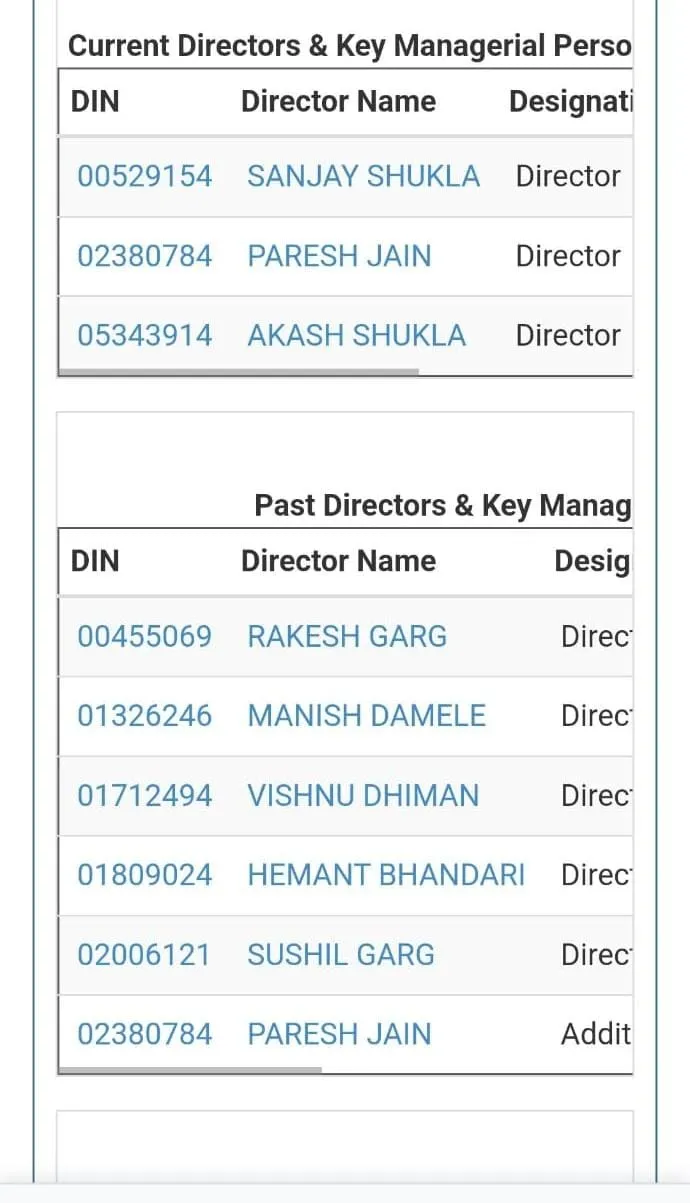The width and height of the screenshot is (690, 1203).
Task: Open DIN 01712494 link
Action: coord(144,796)
